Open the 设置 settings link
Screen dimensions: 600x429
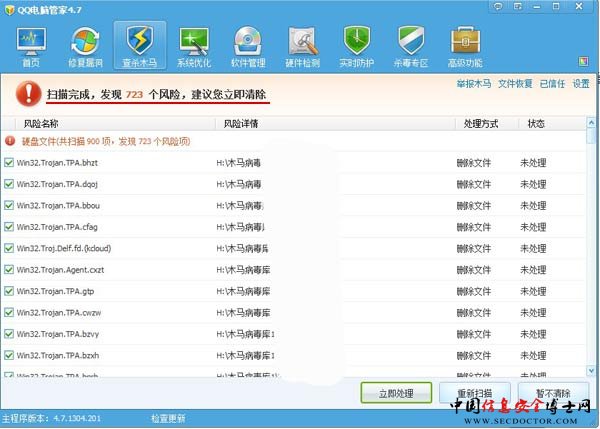(x=580, y=83)
